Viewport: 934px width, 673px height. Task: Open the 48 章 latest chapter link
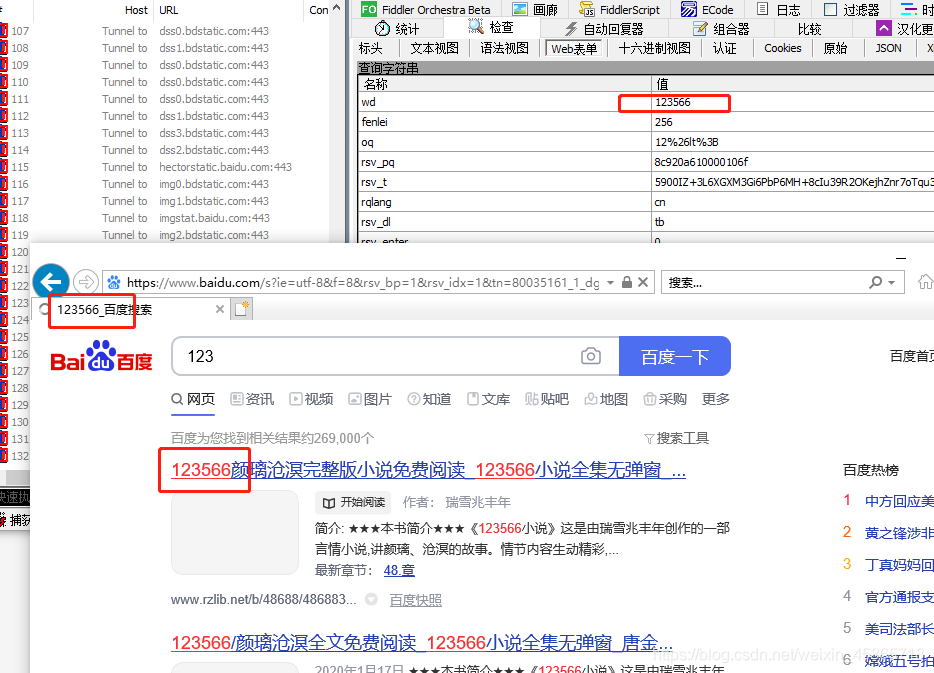[x=399, y=571]
